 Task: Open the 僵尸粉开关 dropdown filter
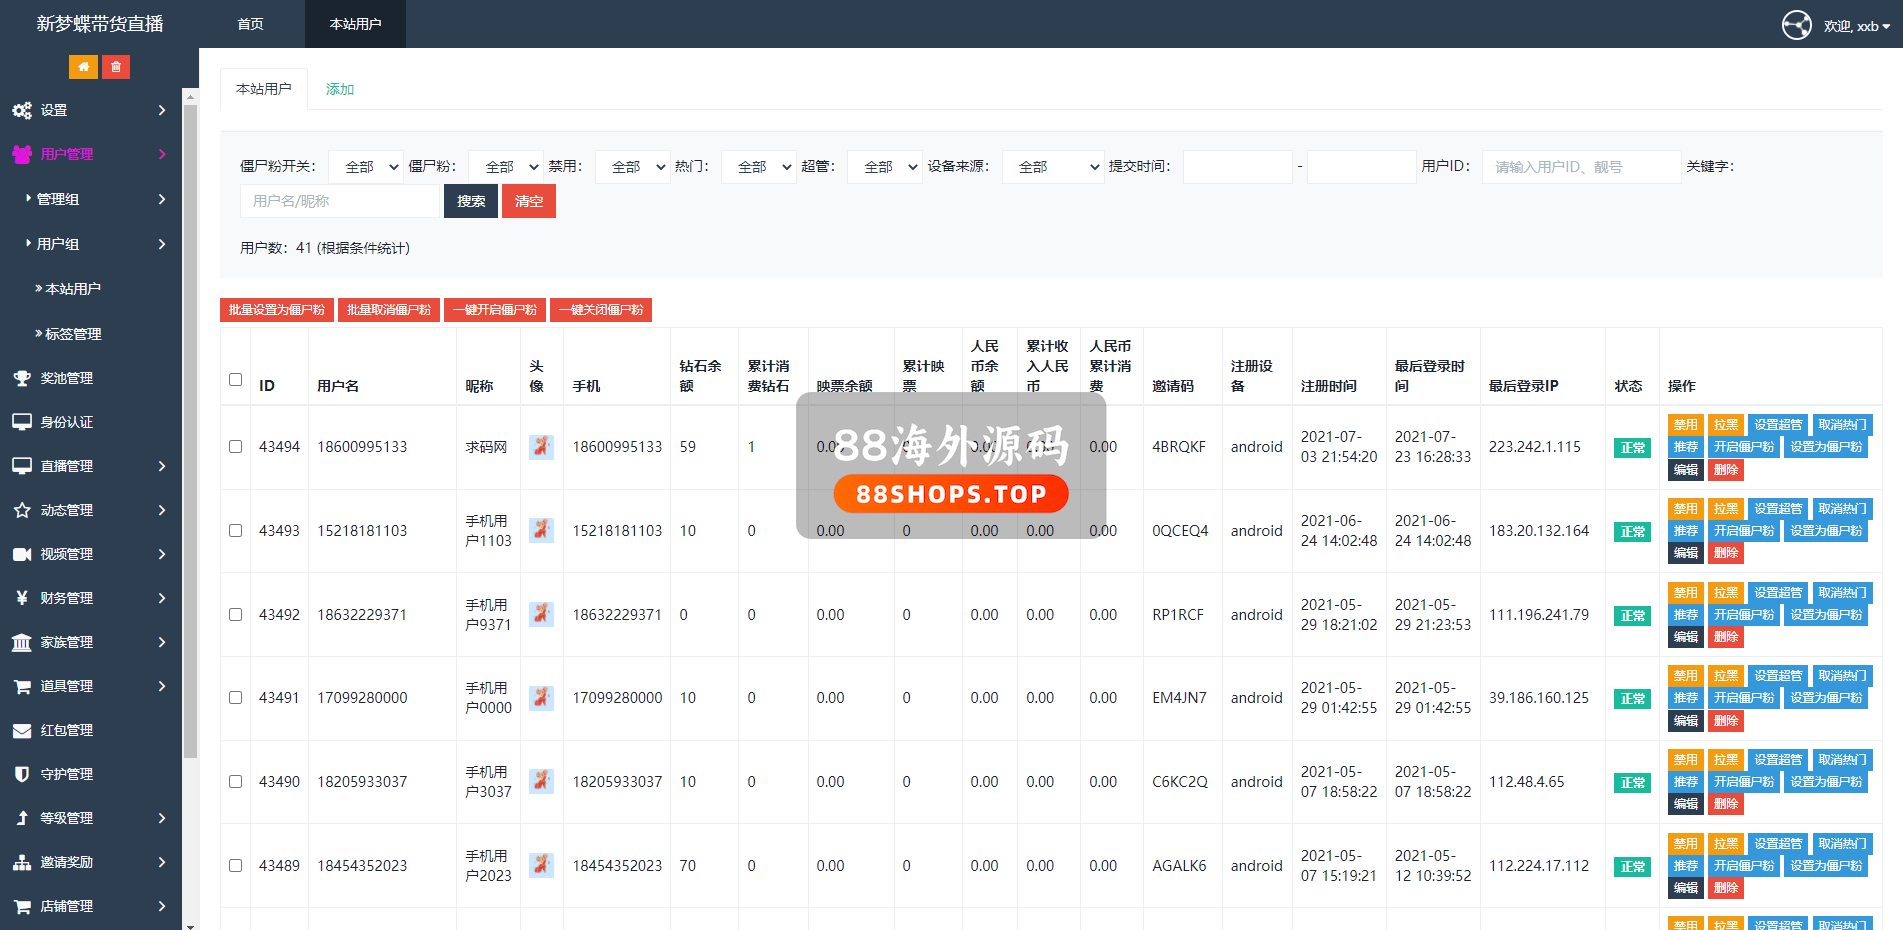point(366,167)
